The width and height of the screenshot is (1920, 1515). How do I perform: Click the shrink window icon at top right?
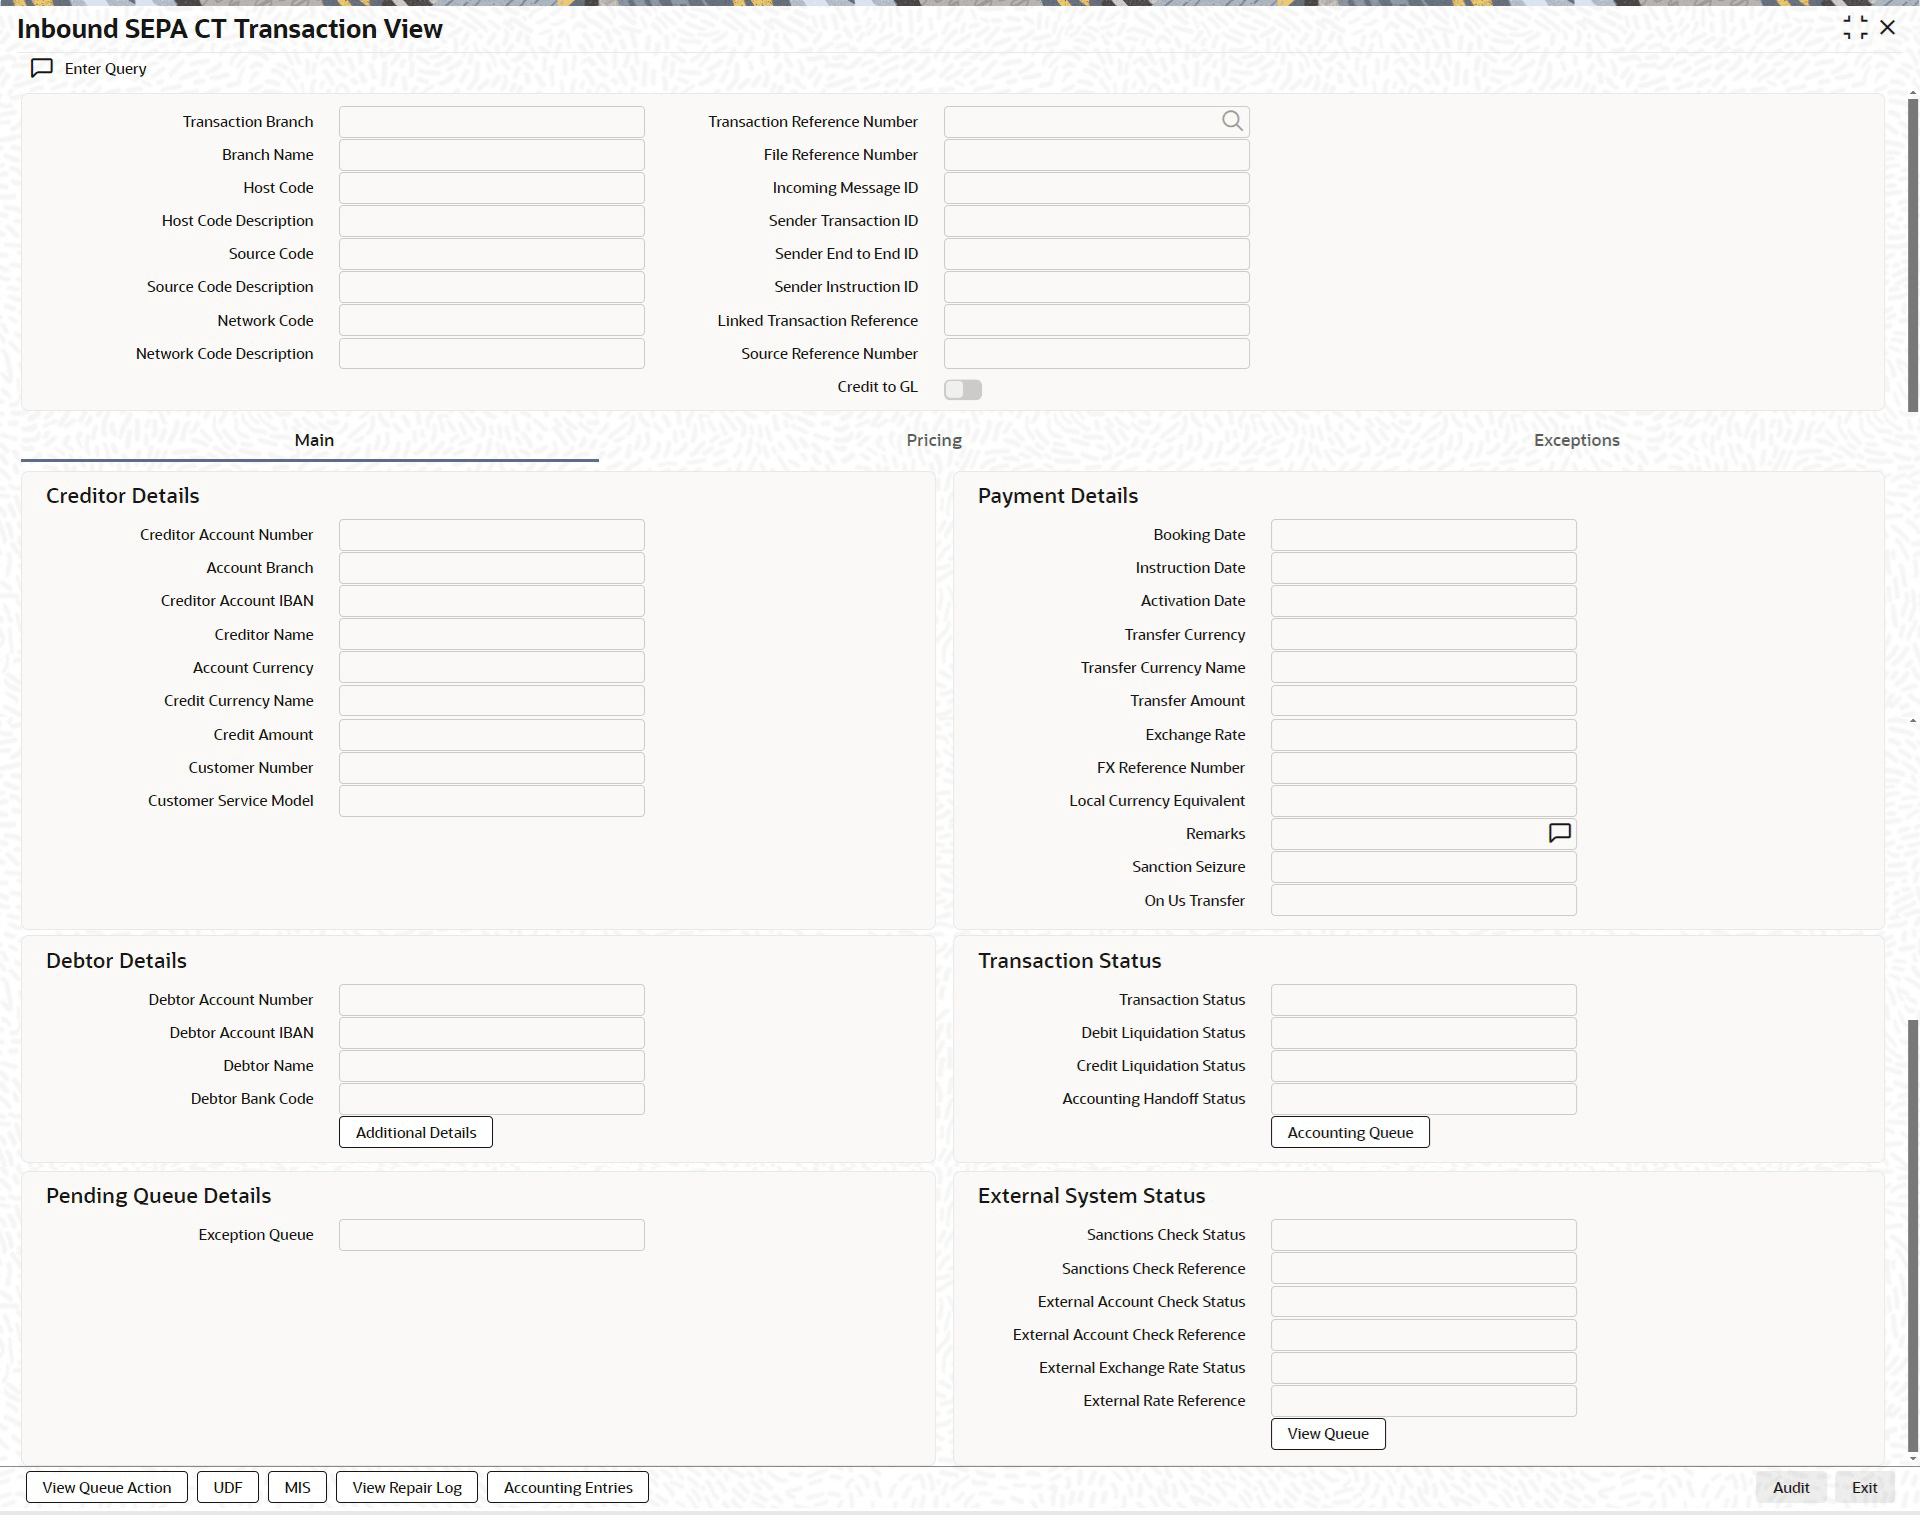click(1855, 28)
